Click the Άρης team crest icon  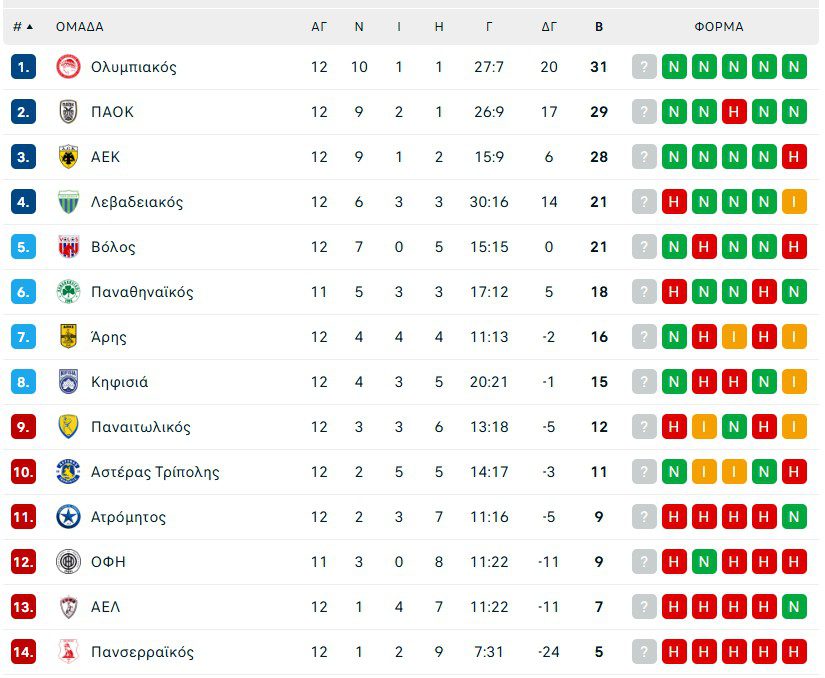tap(68, 337)
